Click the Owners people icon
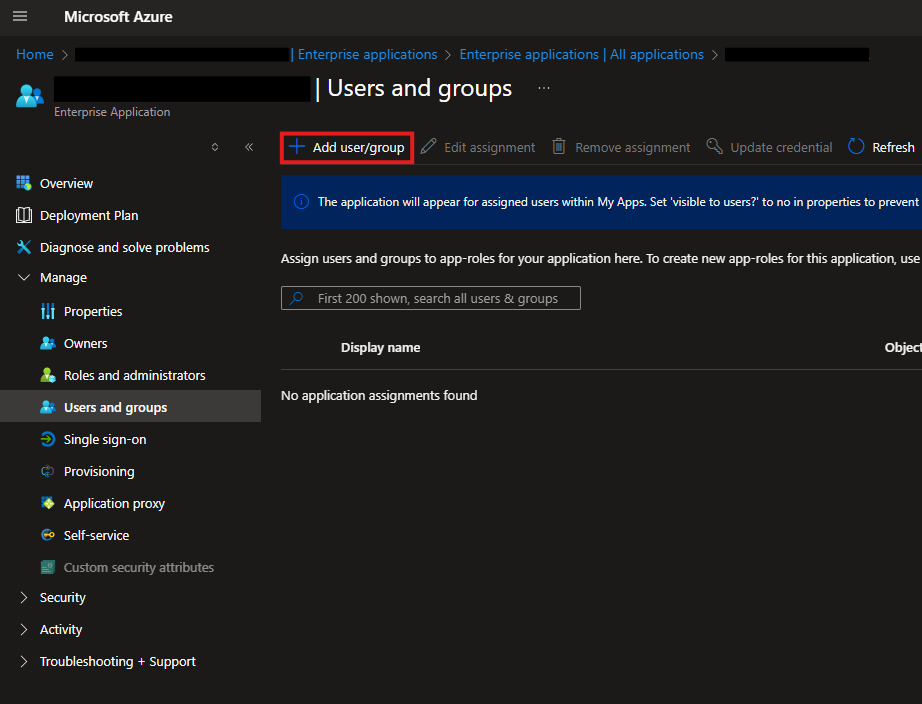Screen dimensions: 922x704 (x=48, y=343)
